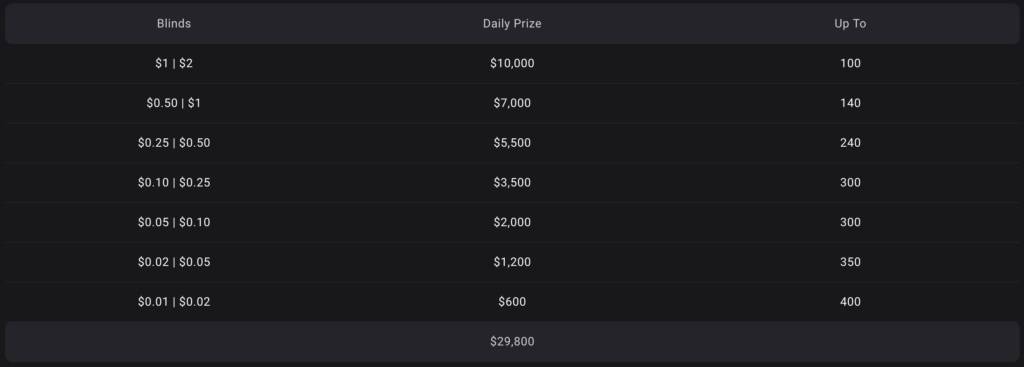Select the $0.01 | $0.02 blinds cell
Screen dimensions: 1024x367
tap(174, 302)
